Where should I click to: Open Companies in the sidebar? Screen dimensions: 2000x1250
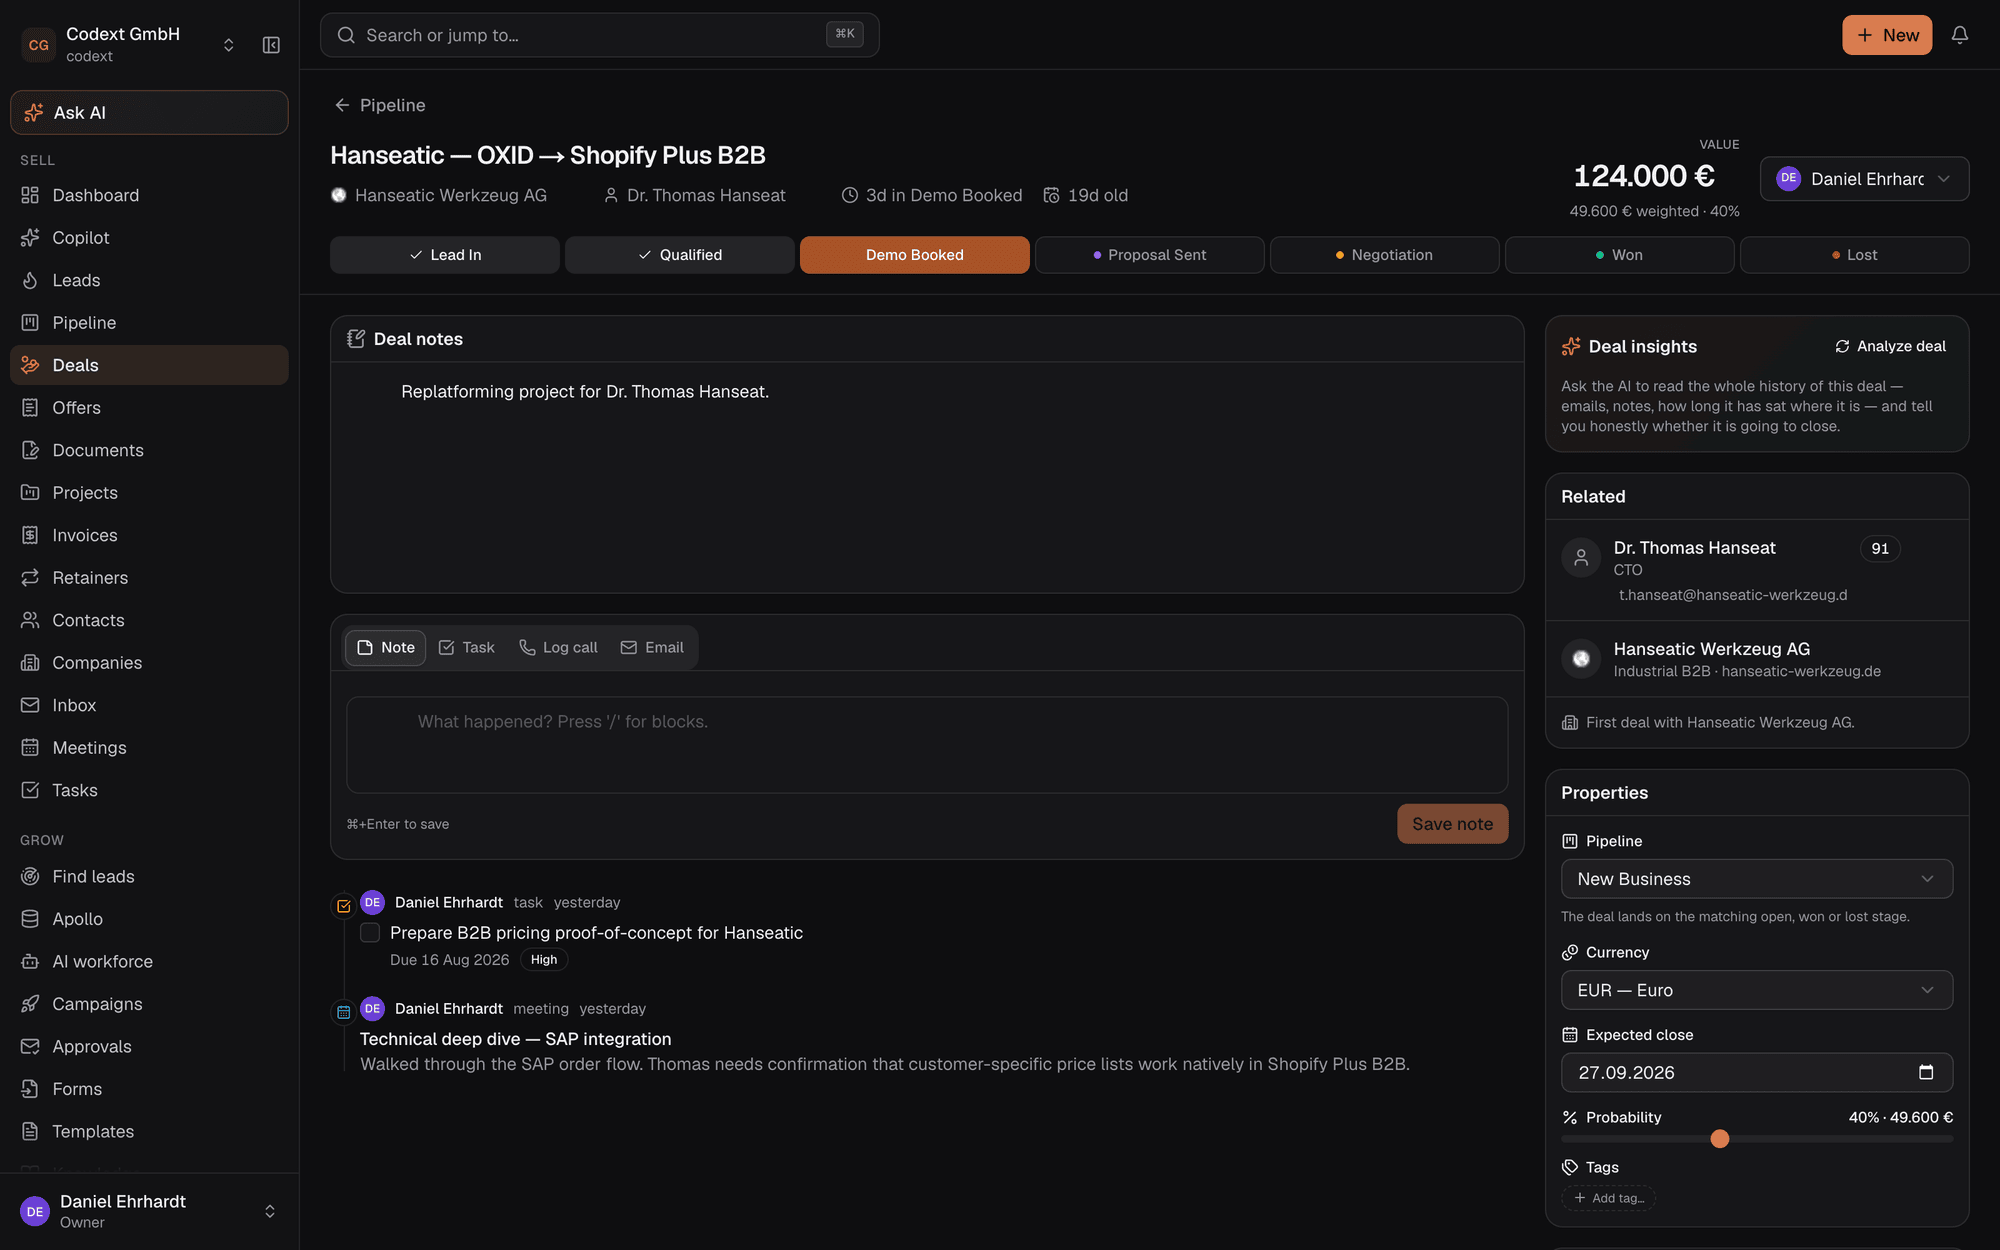tap(149, 663)
